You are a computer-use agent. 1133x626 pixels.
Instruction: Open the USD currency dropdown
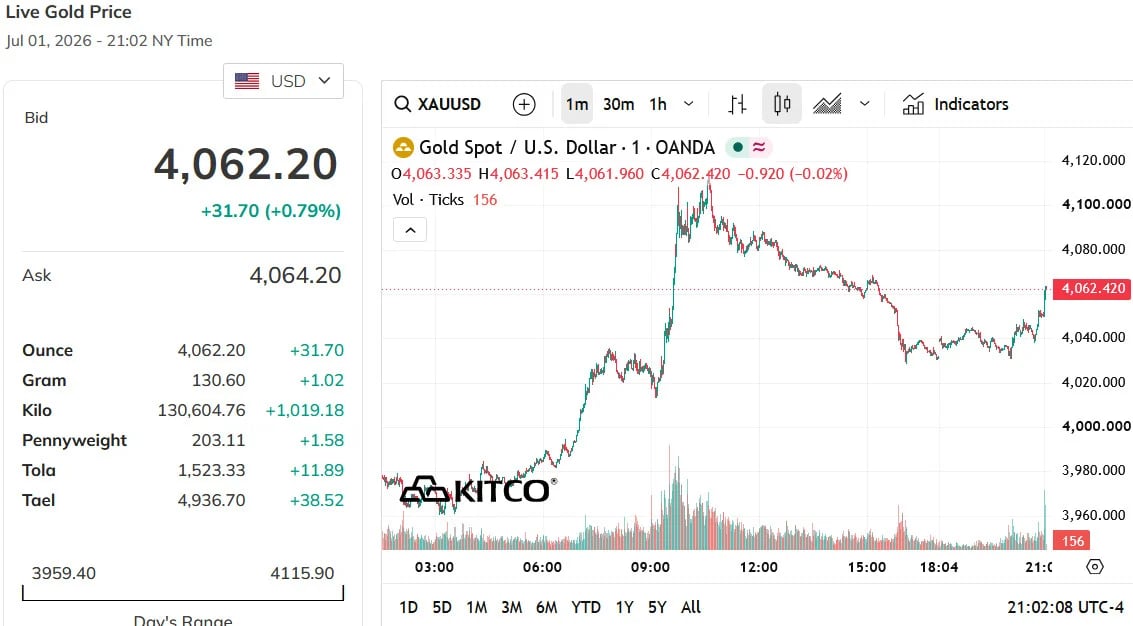[283, 81]
